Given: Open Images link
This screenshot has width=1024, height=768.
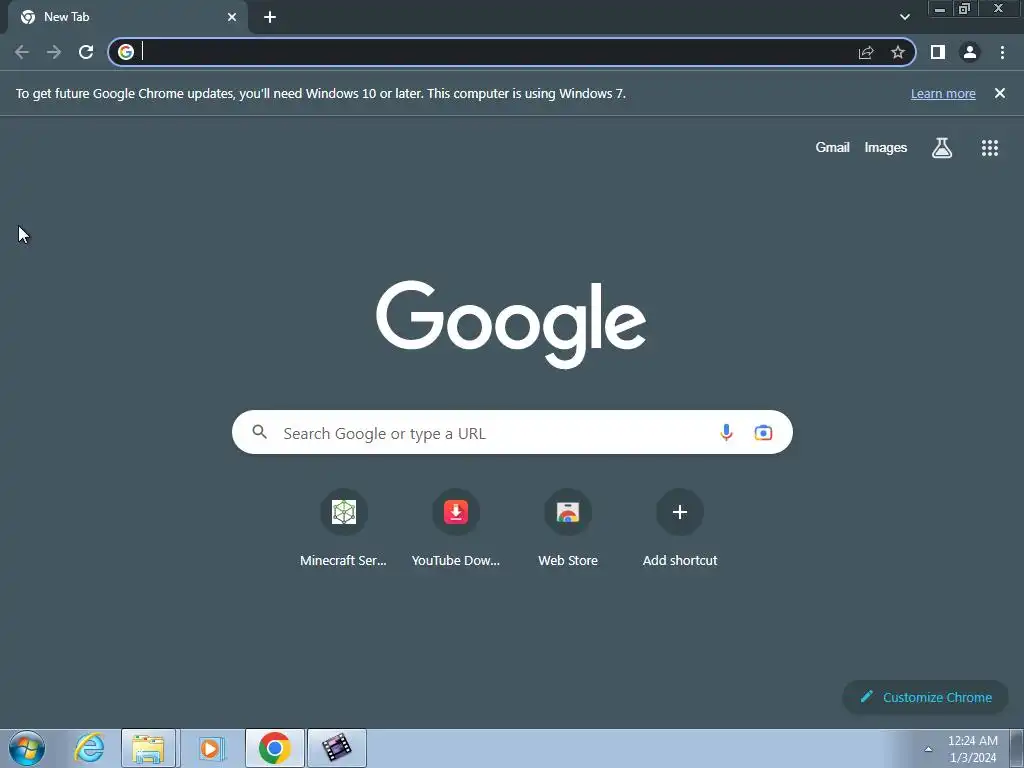Looking at the screenshot, I should [886, 148].
